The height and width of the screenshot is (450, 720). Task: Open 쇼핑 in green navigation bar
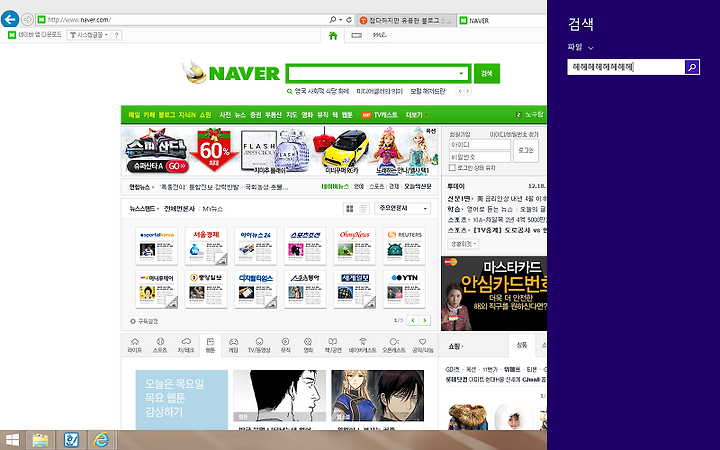click(x=205, y=115)
